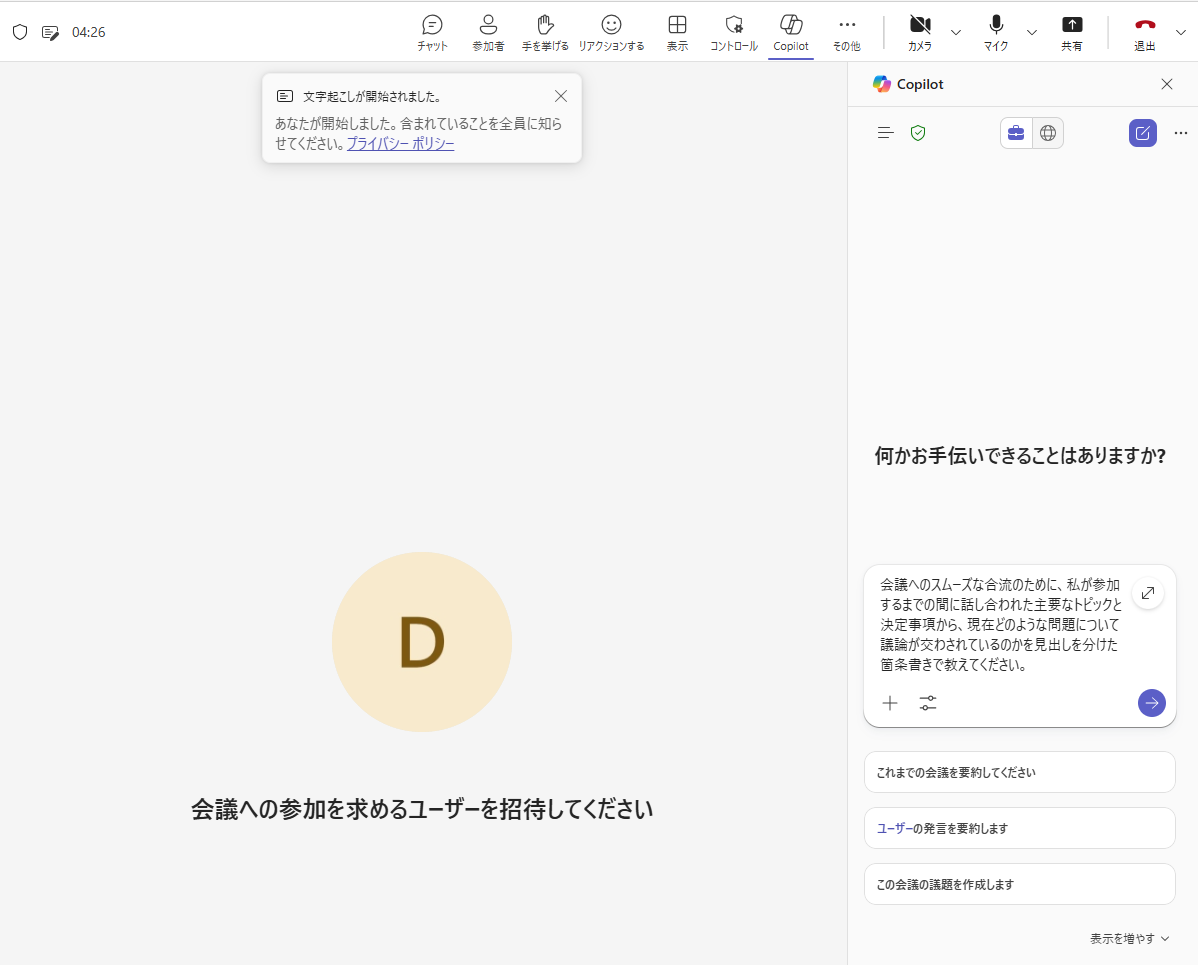Expand 表示を増やす for more prompts
The height and width of the screenshot is (965, 1198).
click(1129, 938)
